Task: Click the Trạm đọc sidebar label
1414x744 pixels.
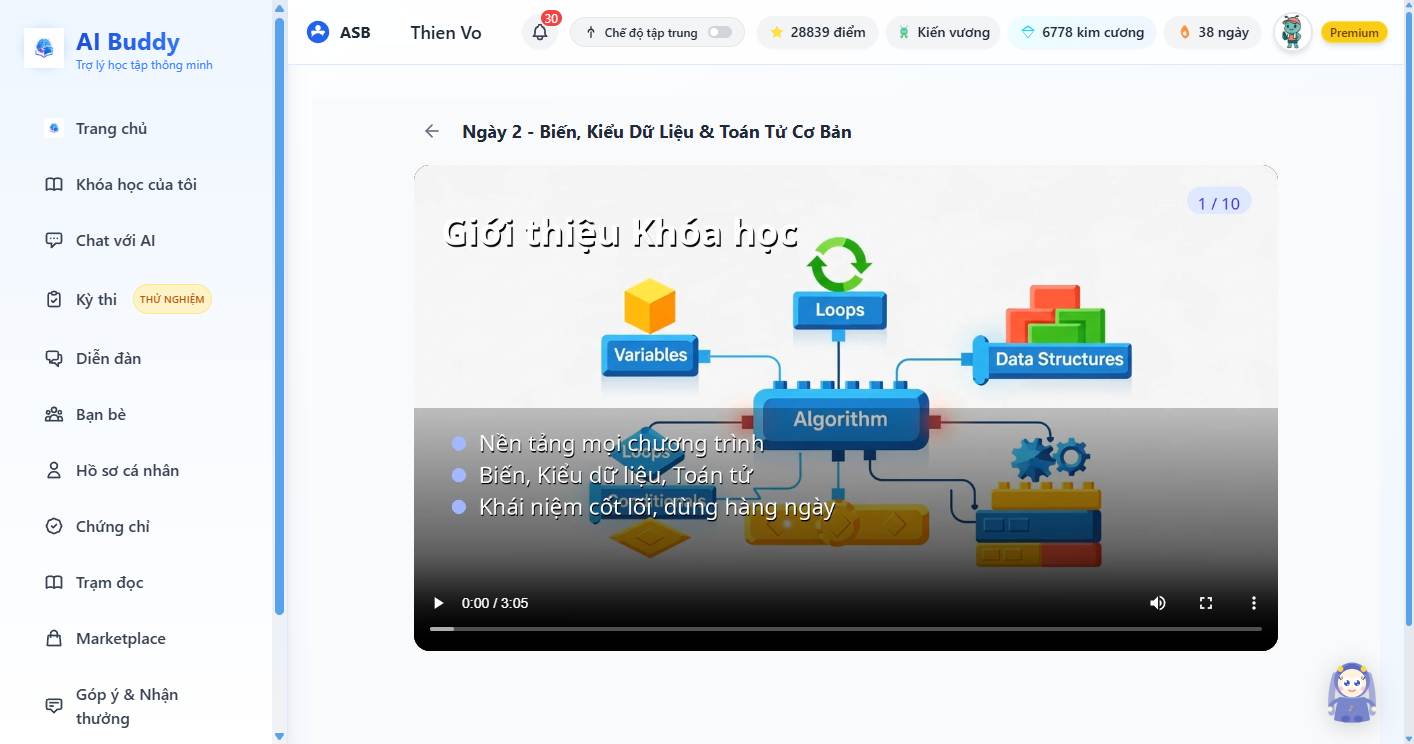Action: (110, 582)
